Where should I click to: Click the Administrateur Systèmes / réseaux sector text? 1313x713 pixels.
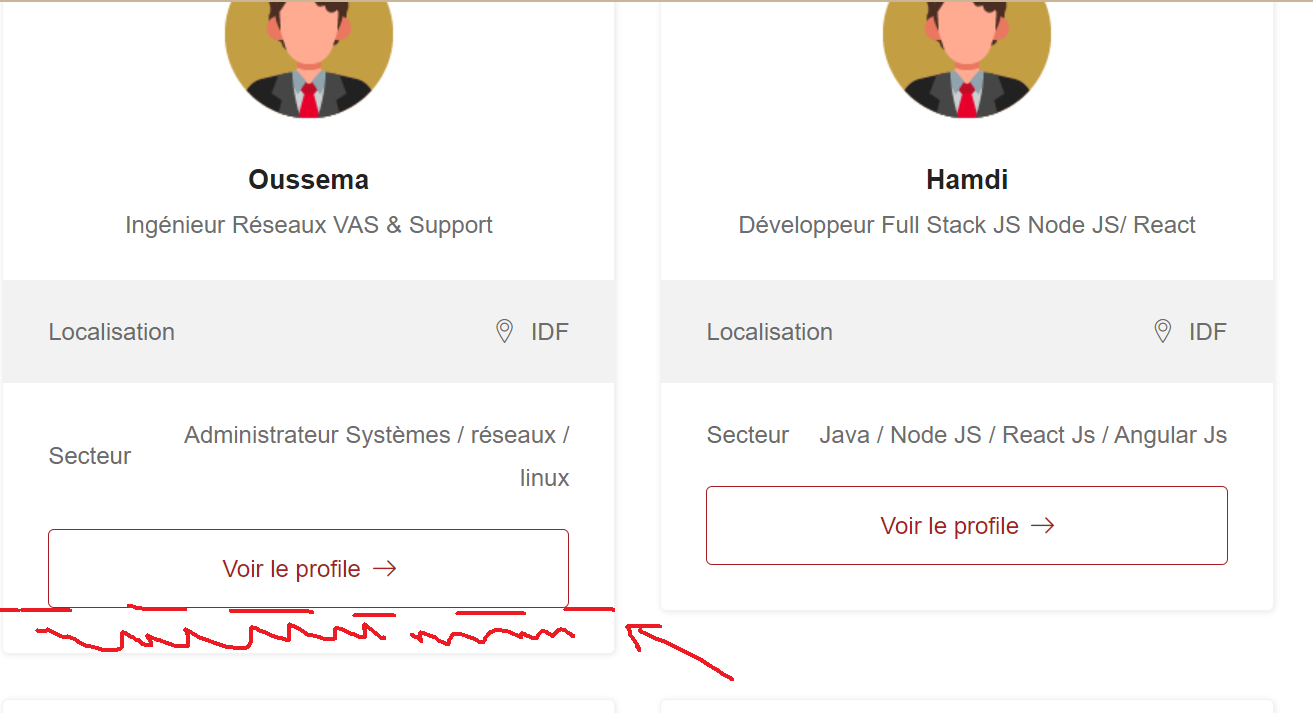coord(377,456)
